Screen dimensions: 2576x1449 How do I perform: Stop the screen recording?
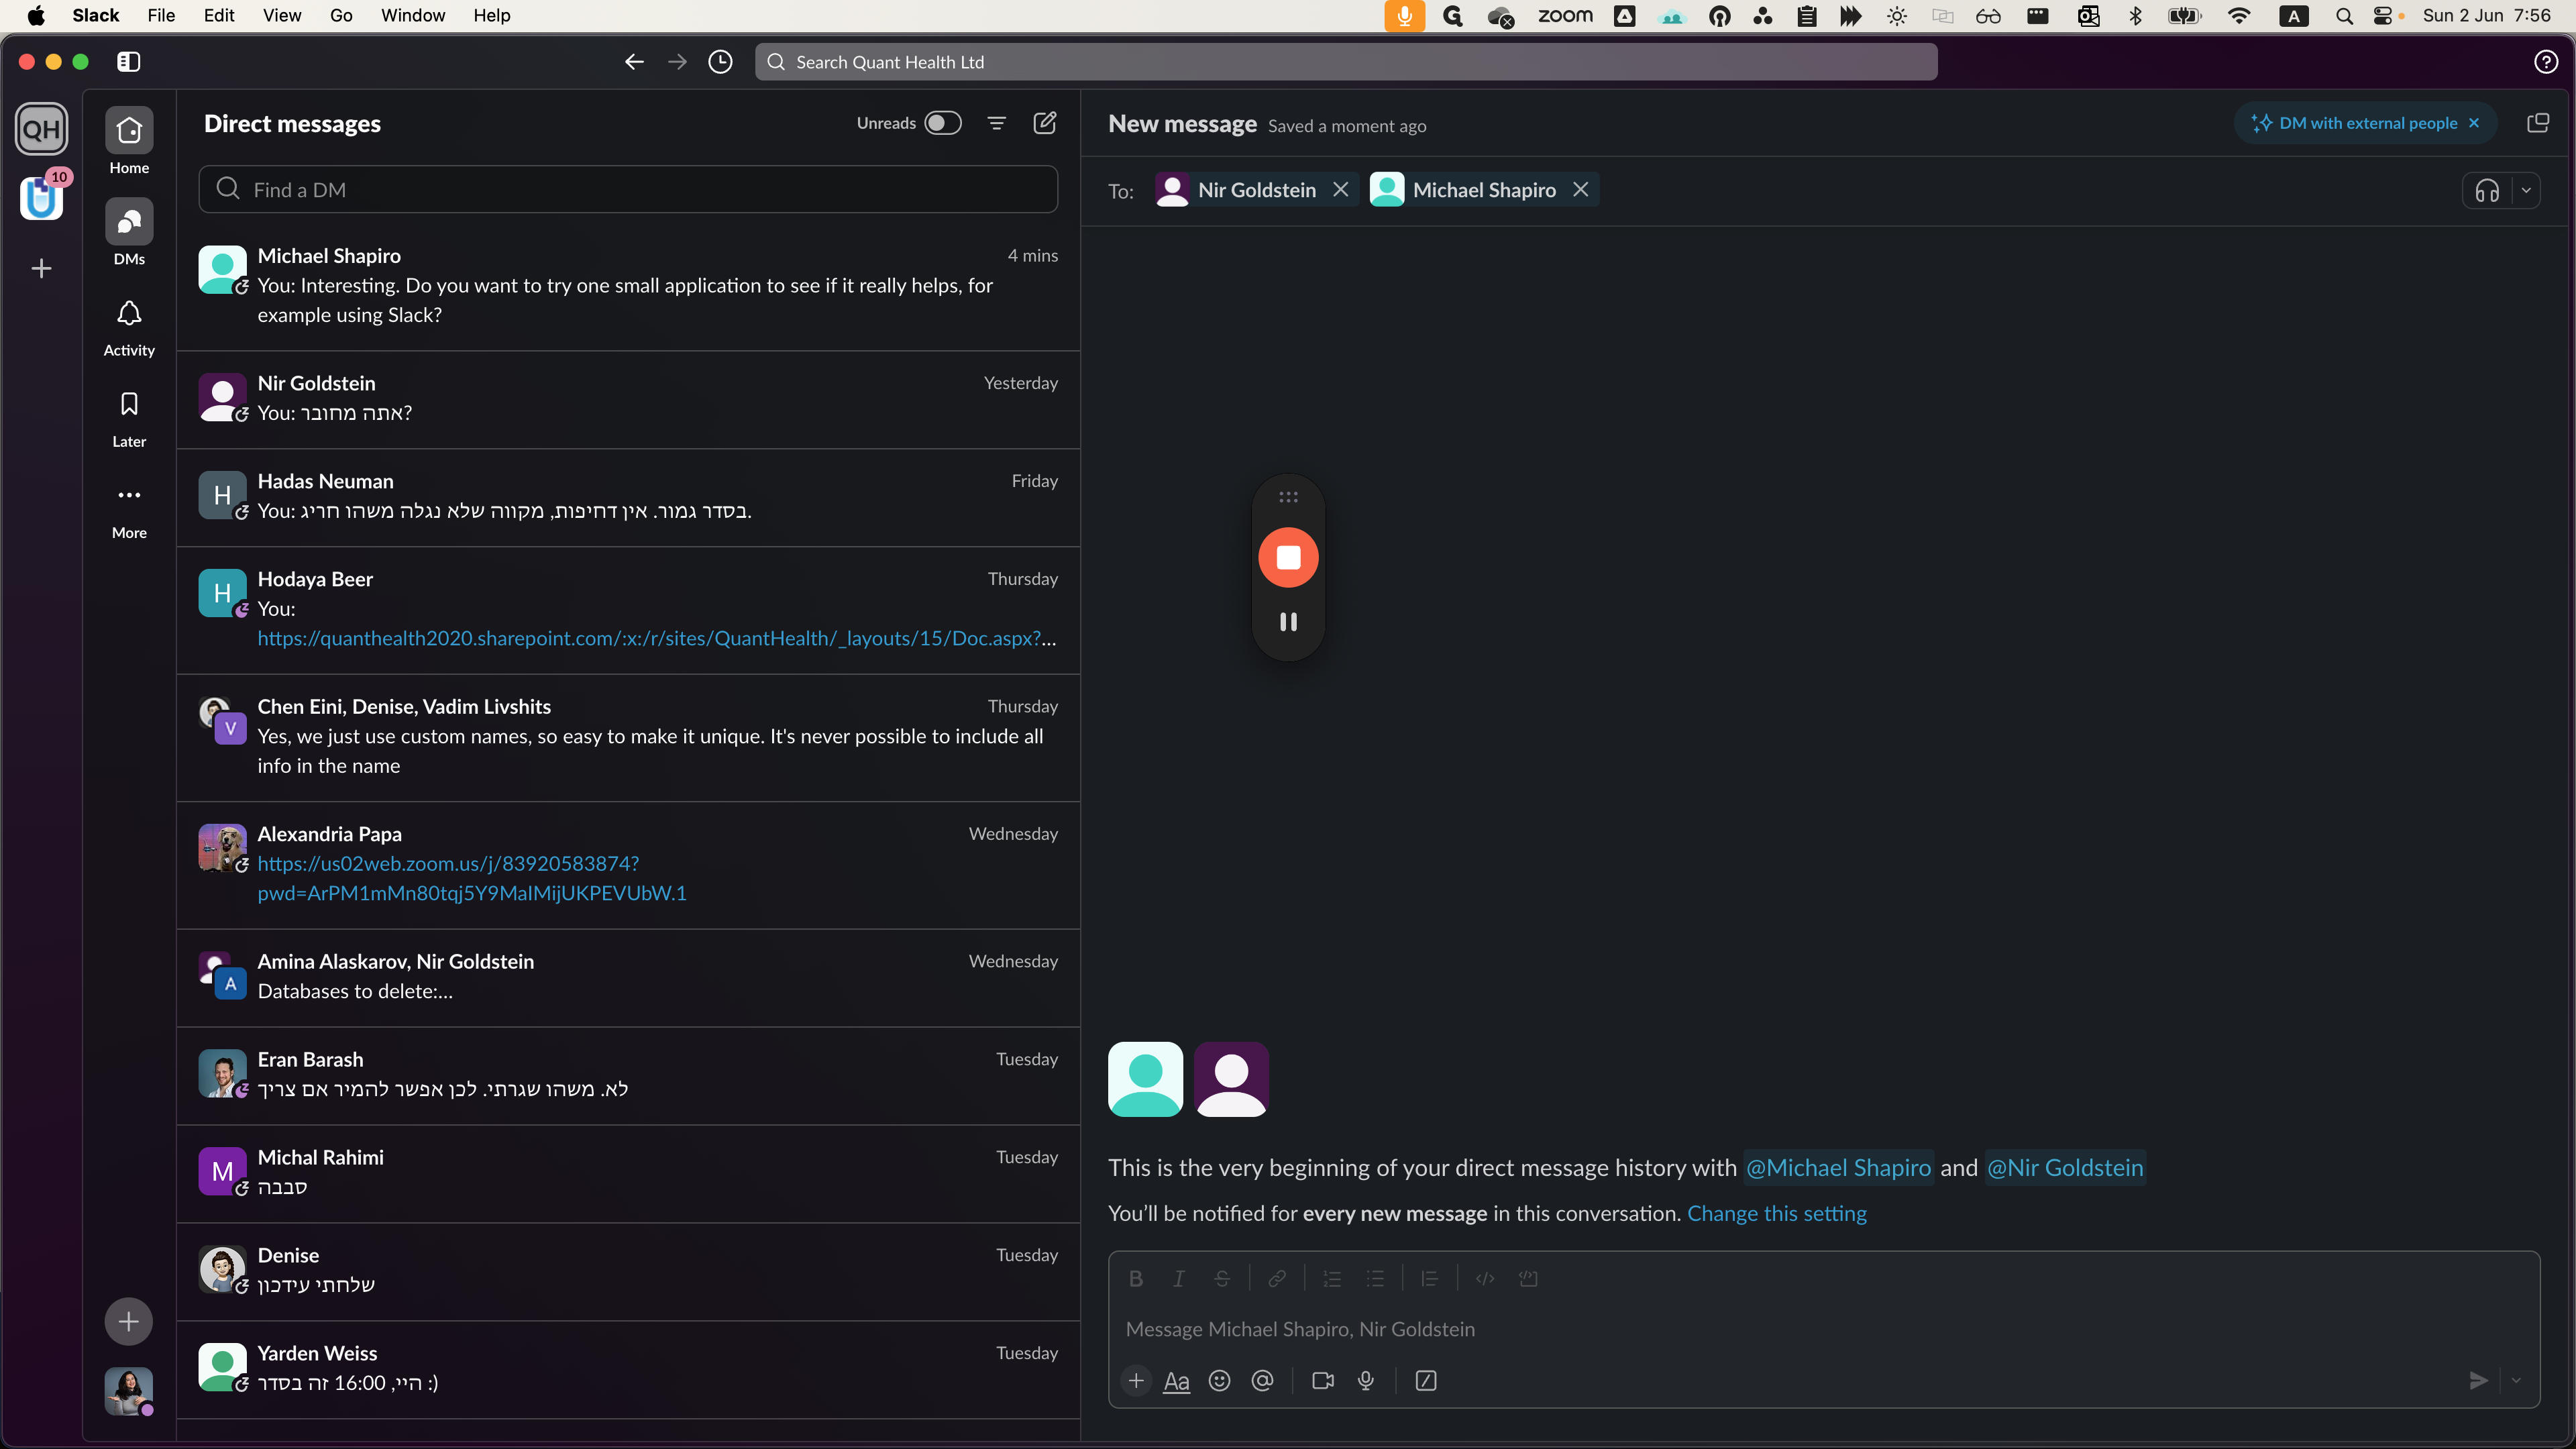[1288, 557]
